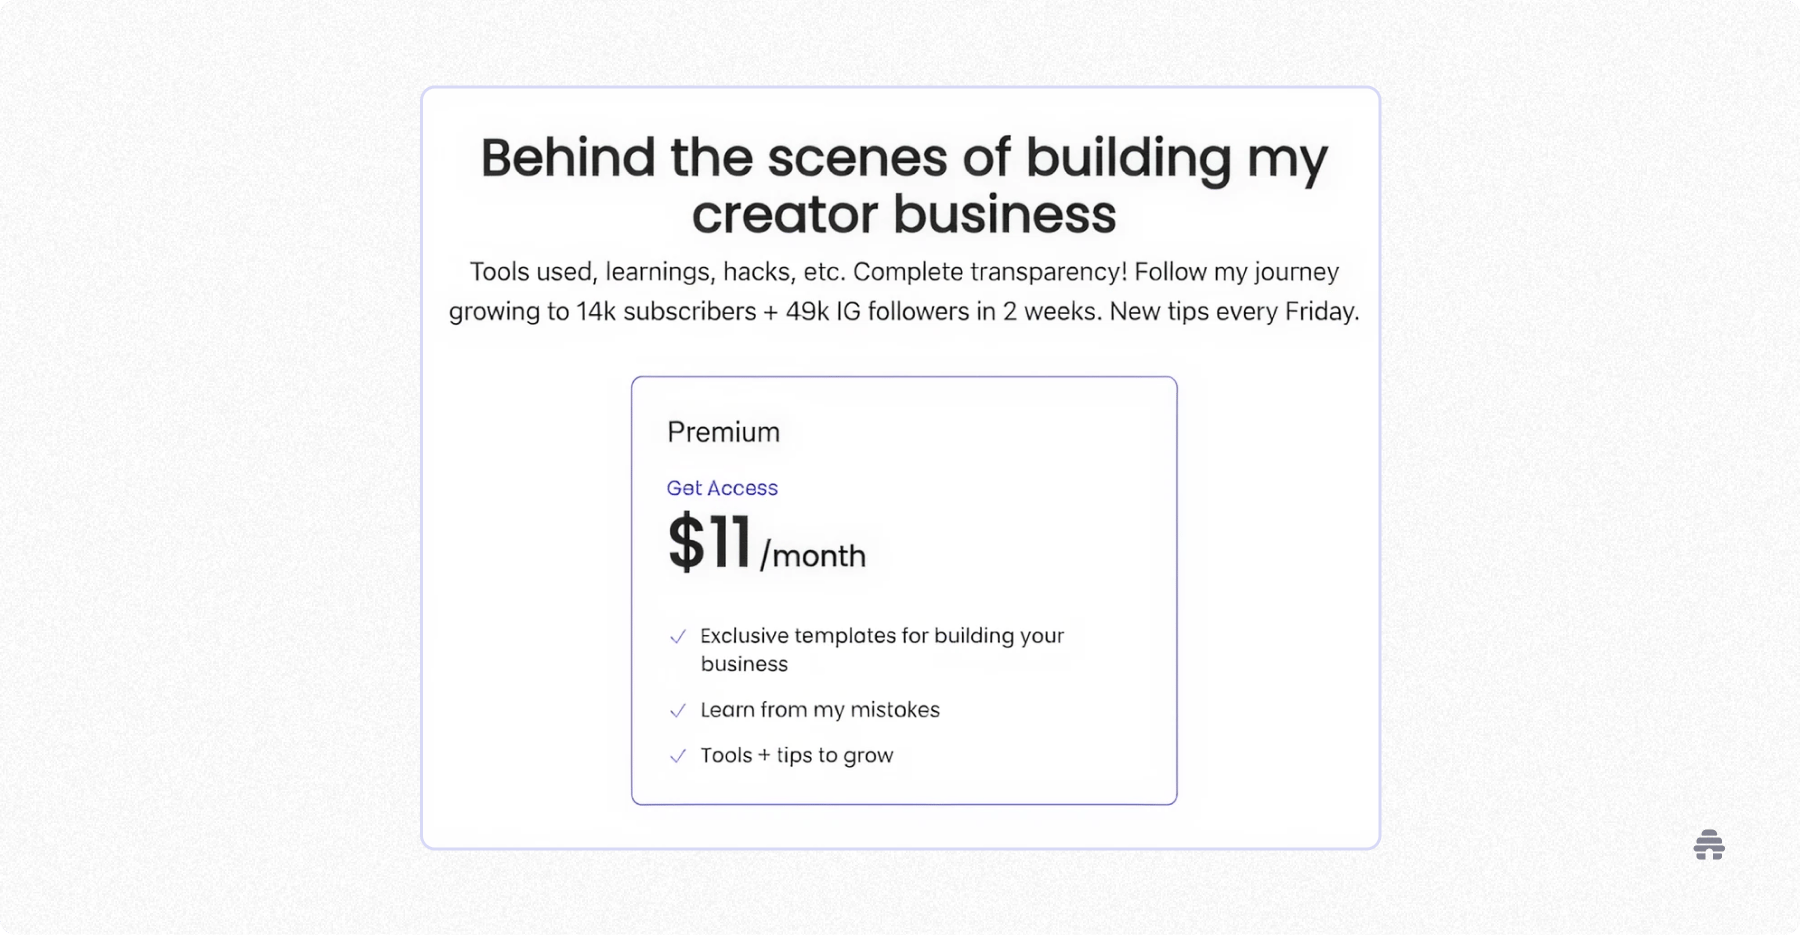Select the Beehiiv branding mark bottom right
The height and width of the screenshot is (935, 1800).
1708,845
